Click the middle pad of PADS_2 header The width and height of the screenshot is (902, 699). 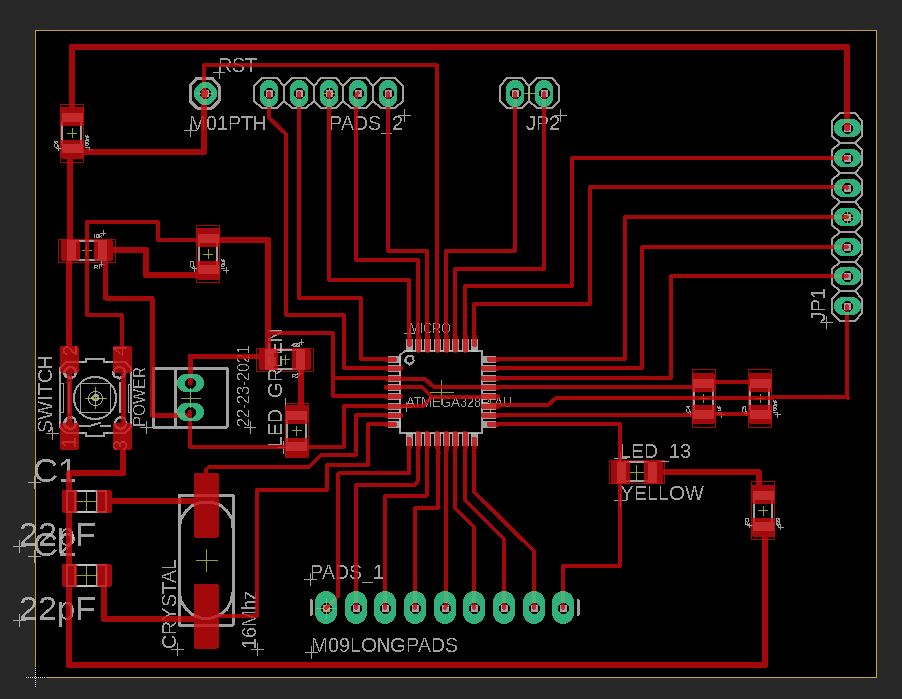click(328, 93)
